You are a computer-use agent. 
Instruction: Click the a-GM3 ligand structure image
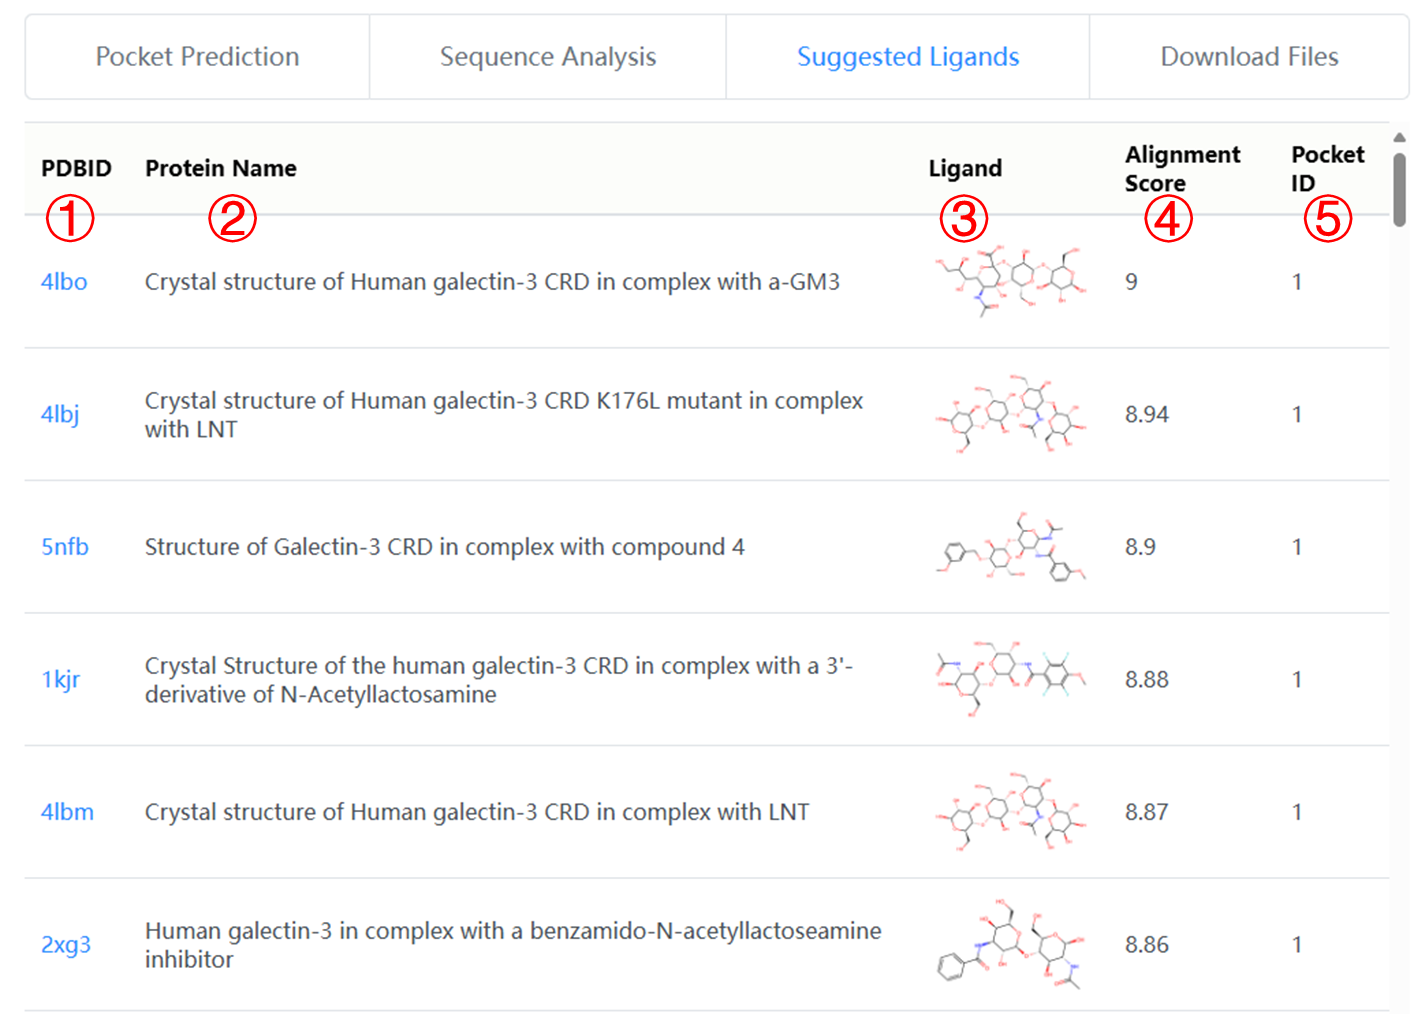point(1010,281)
